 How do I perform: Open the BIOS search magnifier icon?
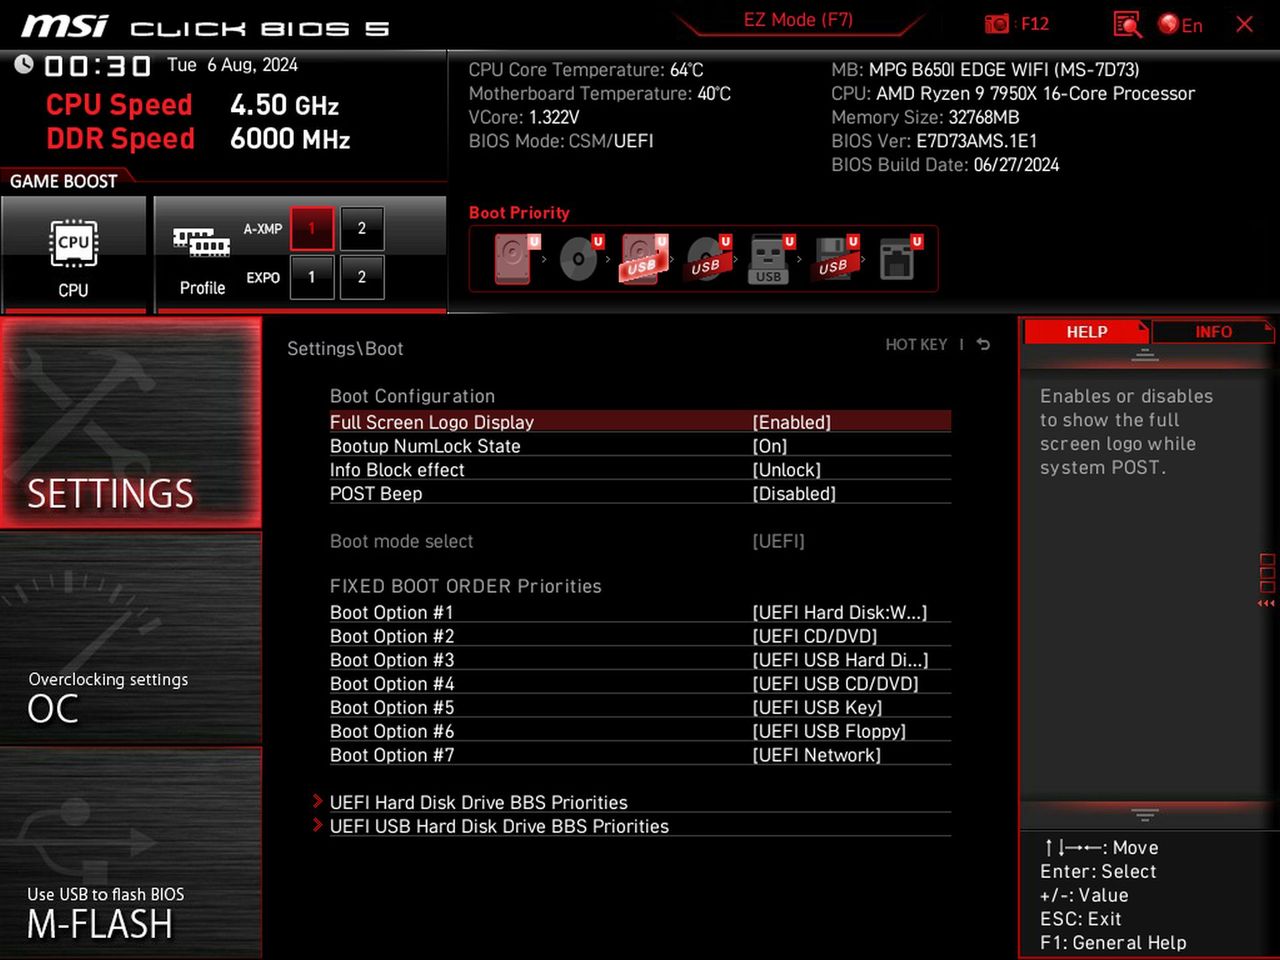[x=1127, y=24]
